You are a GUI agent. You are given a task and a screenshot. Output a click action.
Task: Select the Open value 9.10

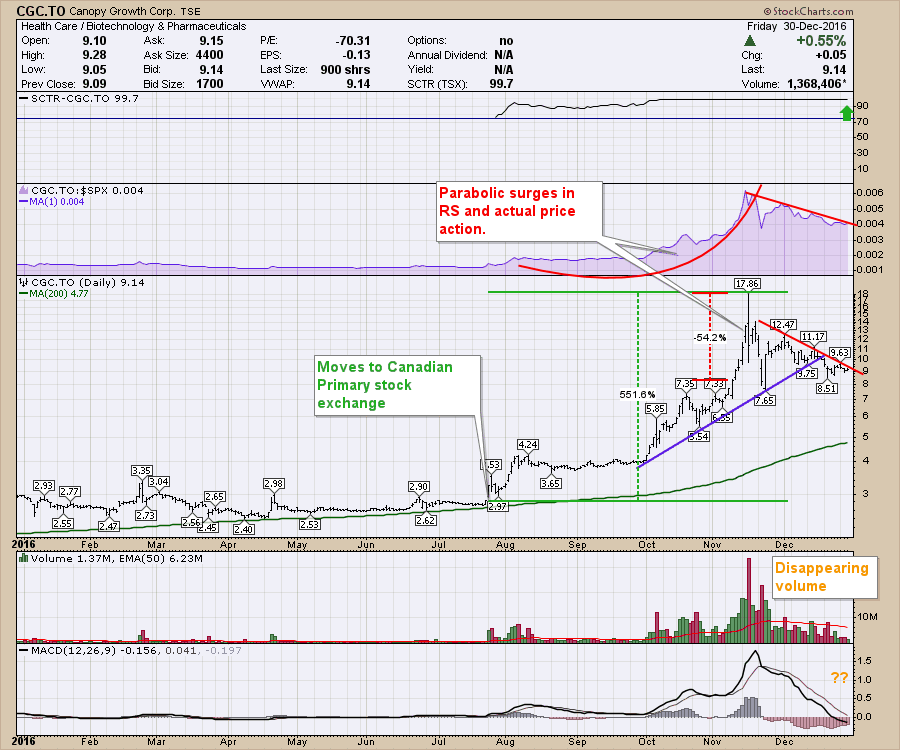[x=94, y=41]
